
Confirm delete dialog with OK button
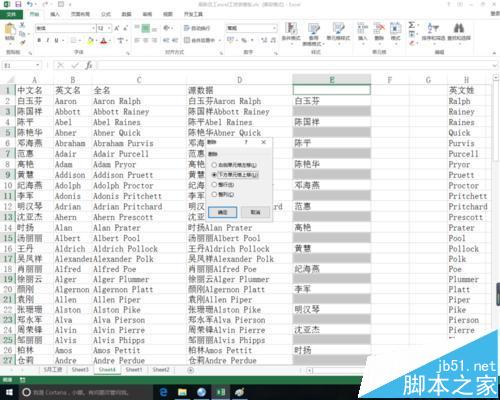coord(222,212)
